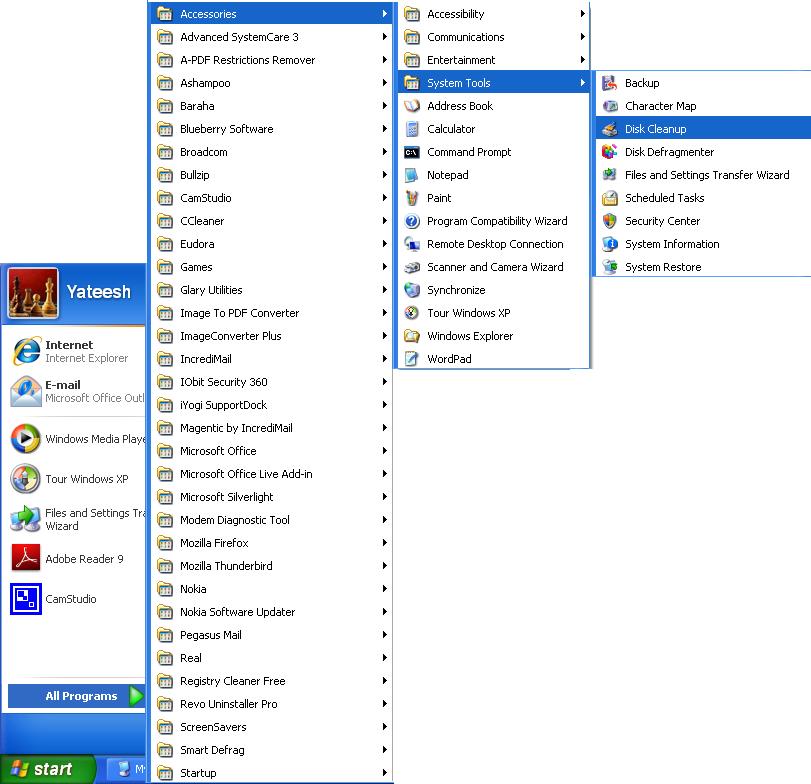
Task: Open the Games program folder
Action: coord(272,267)
